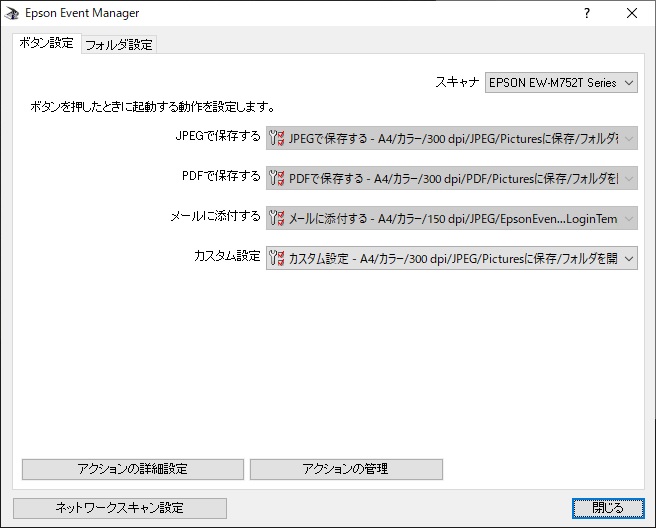Expand the カスタム設定 action dropdown arrow
This screenshot has height=528, width=656.
tap(629, 258)
